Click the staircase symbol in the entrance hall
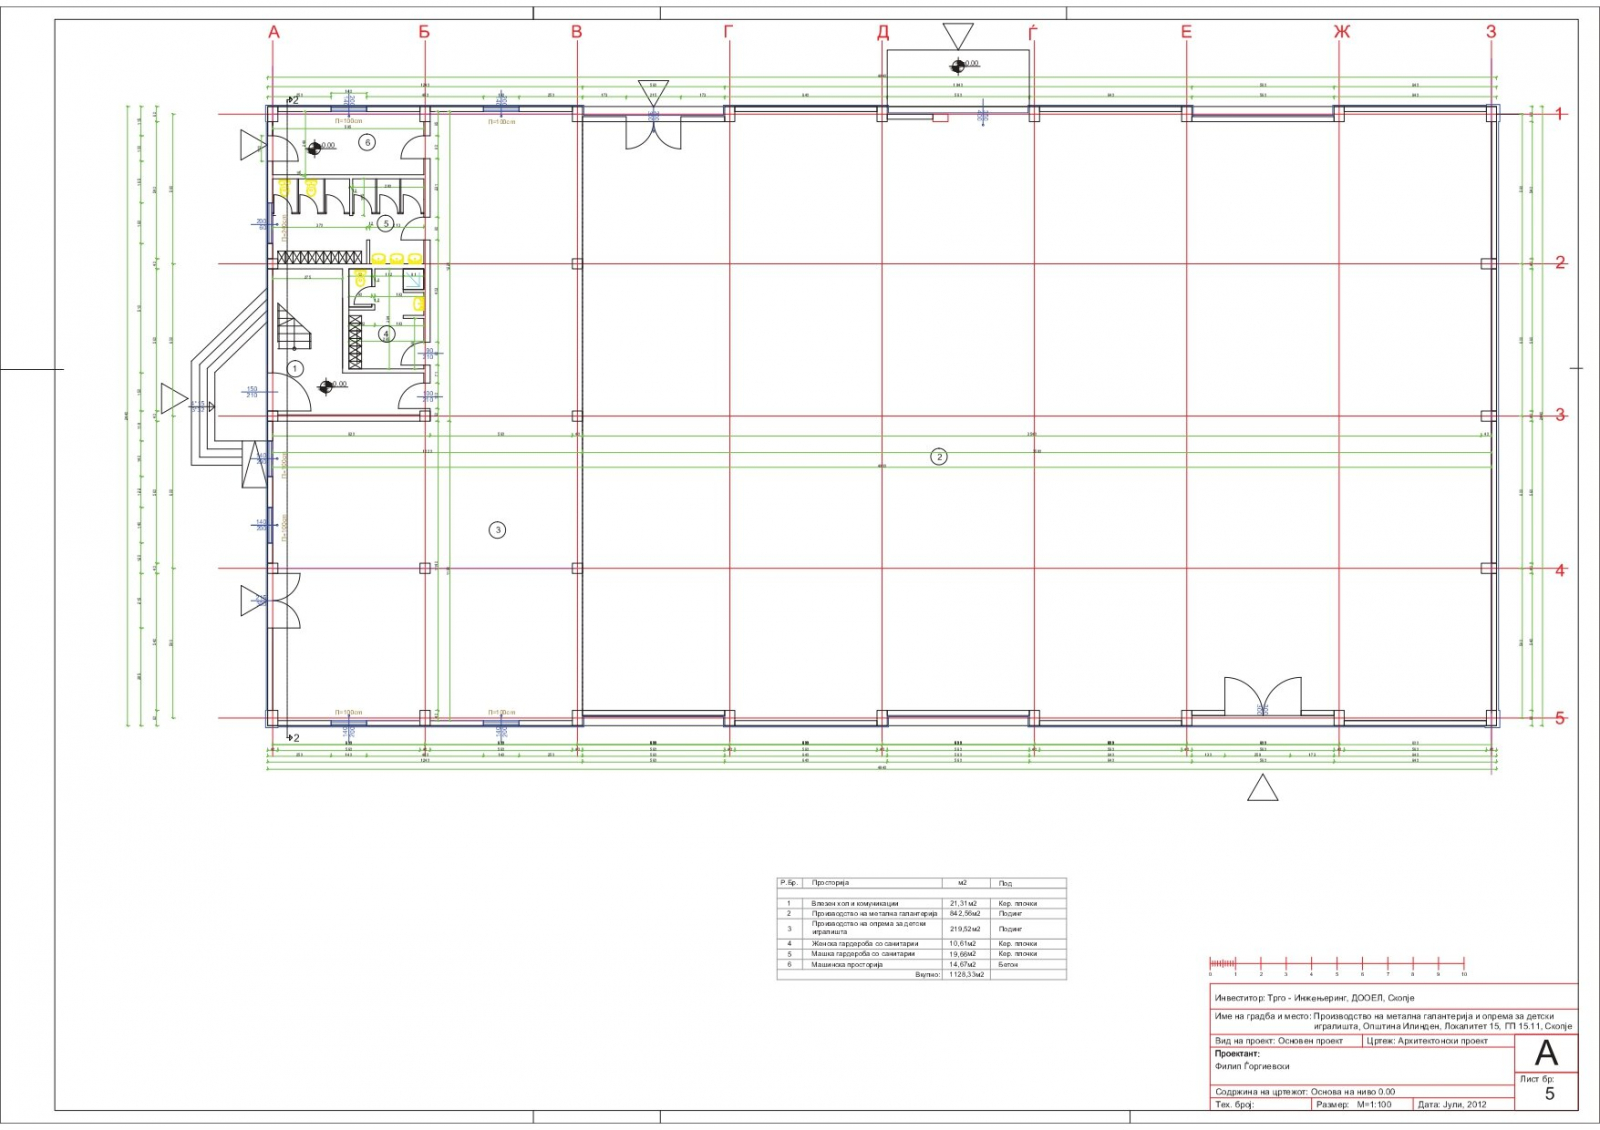 pos(295,326)
